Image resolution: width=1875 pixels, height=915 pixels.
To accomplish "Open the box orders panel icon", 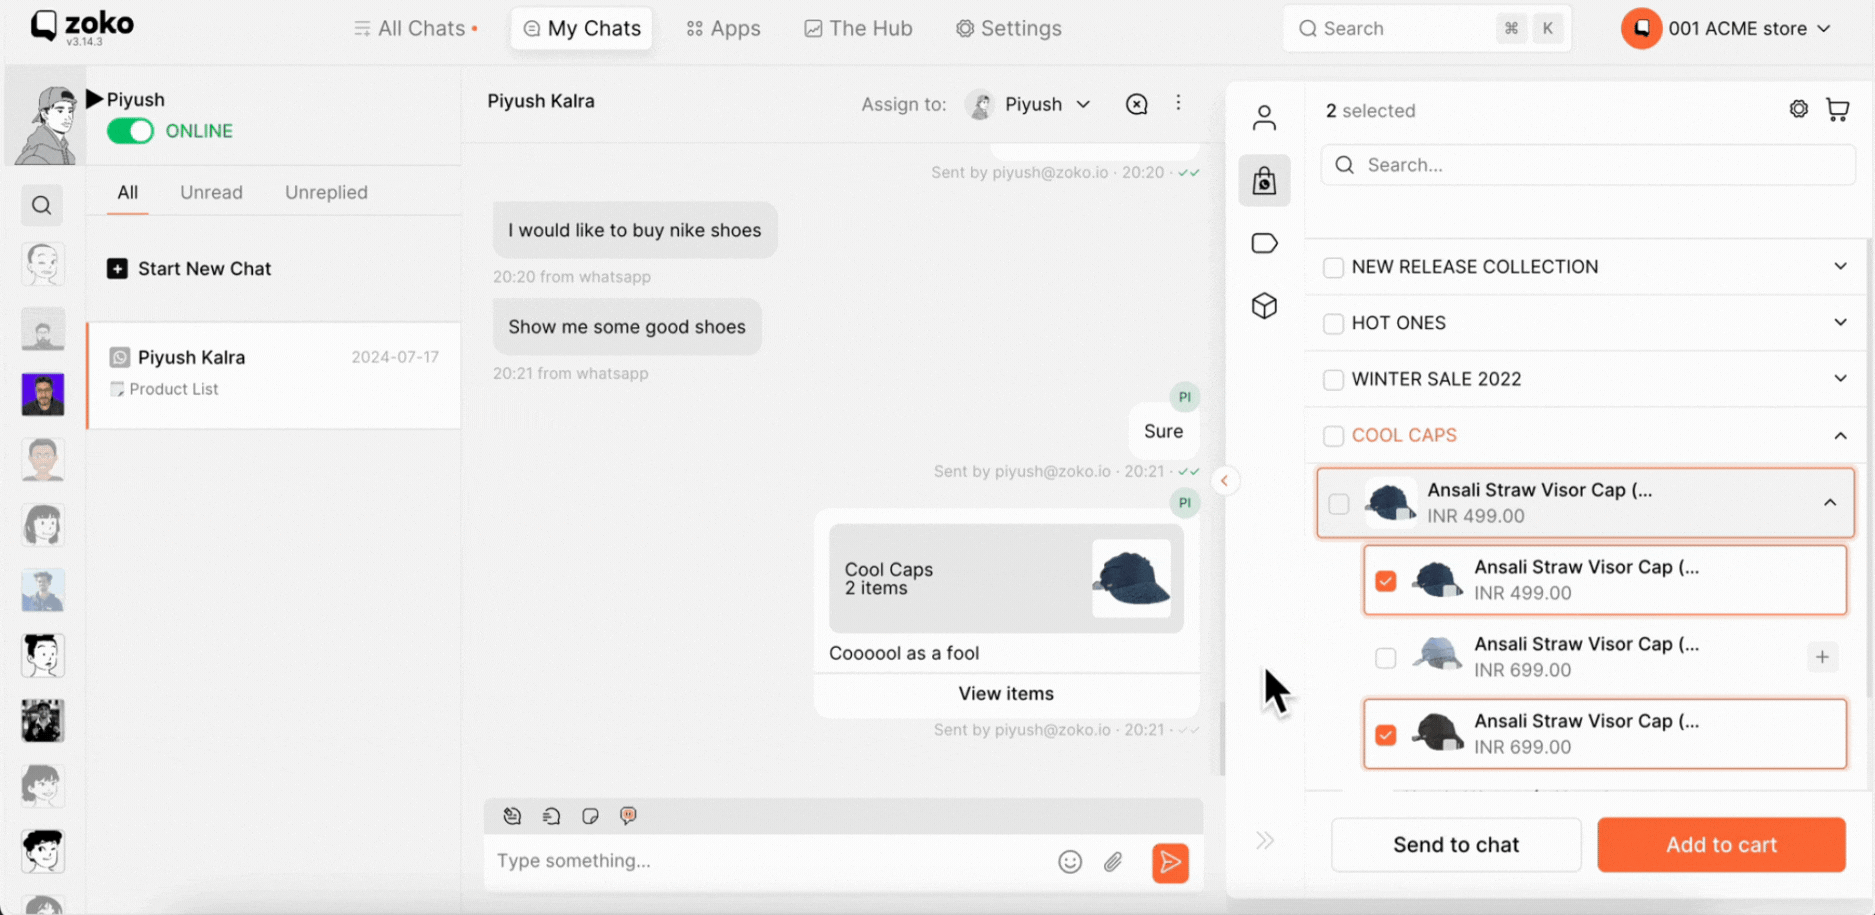I will (1264, 305).
